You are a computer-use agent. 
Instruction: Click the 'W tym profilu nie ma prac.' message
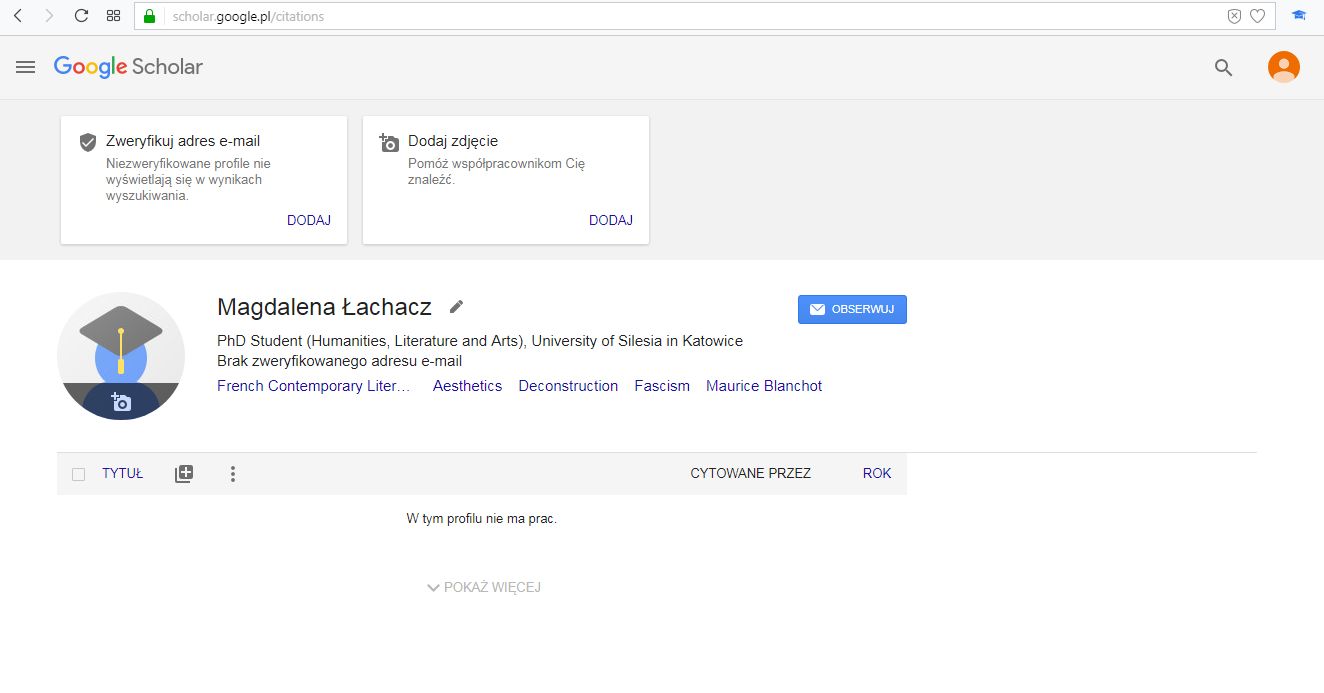click(x=481, y=519)
